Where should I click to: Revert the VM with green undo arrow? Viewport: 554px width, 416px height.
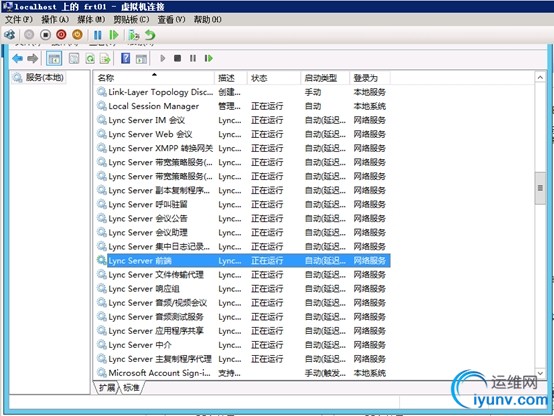click(150, 35)
